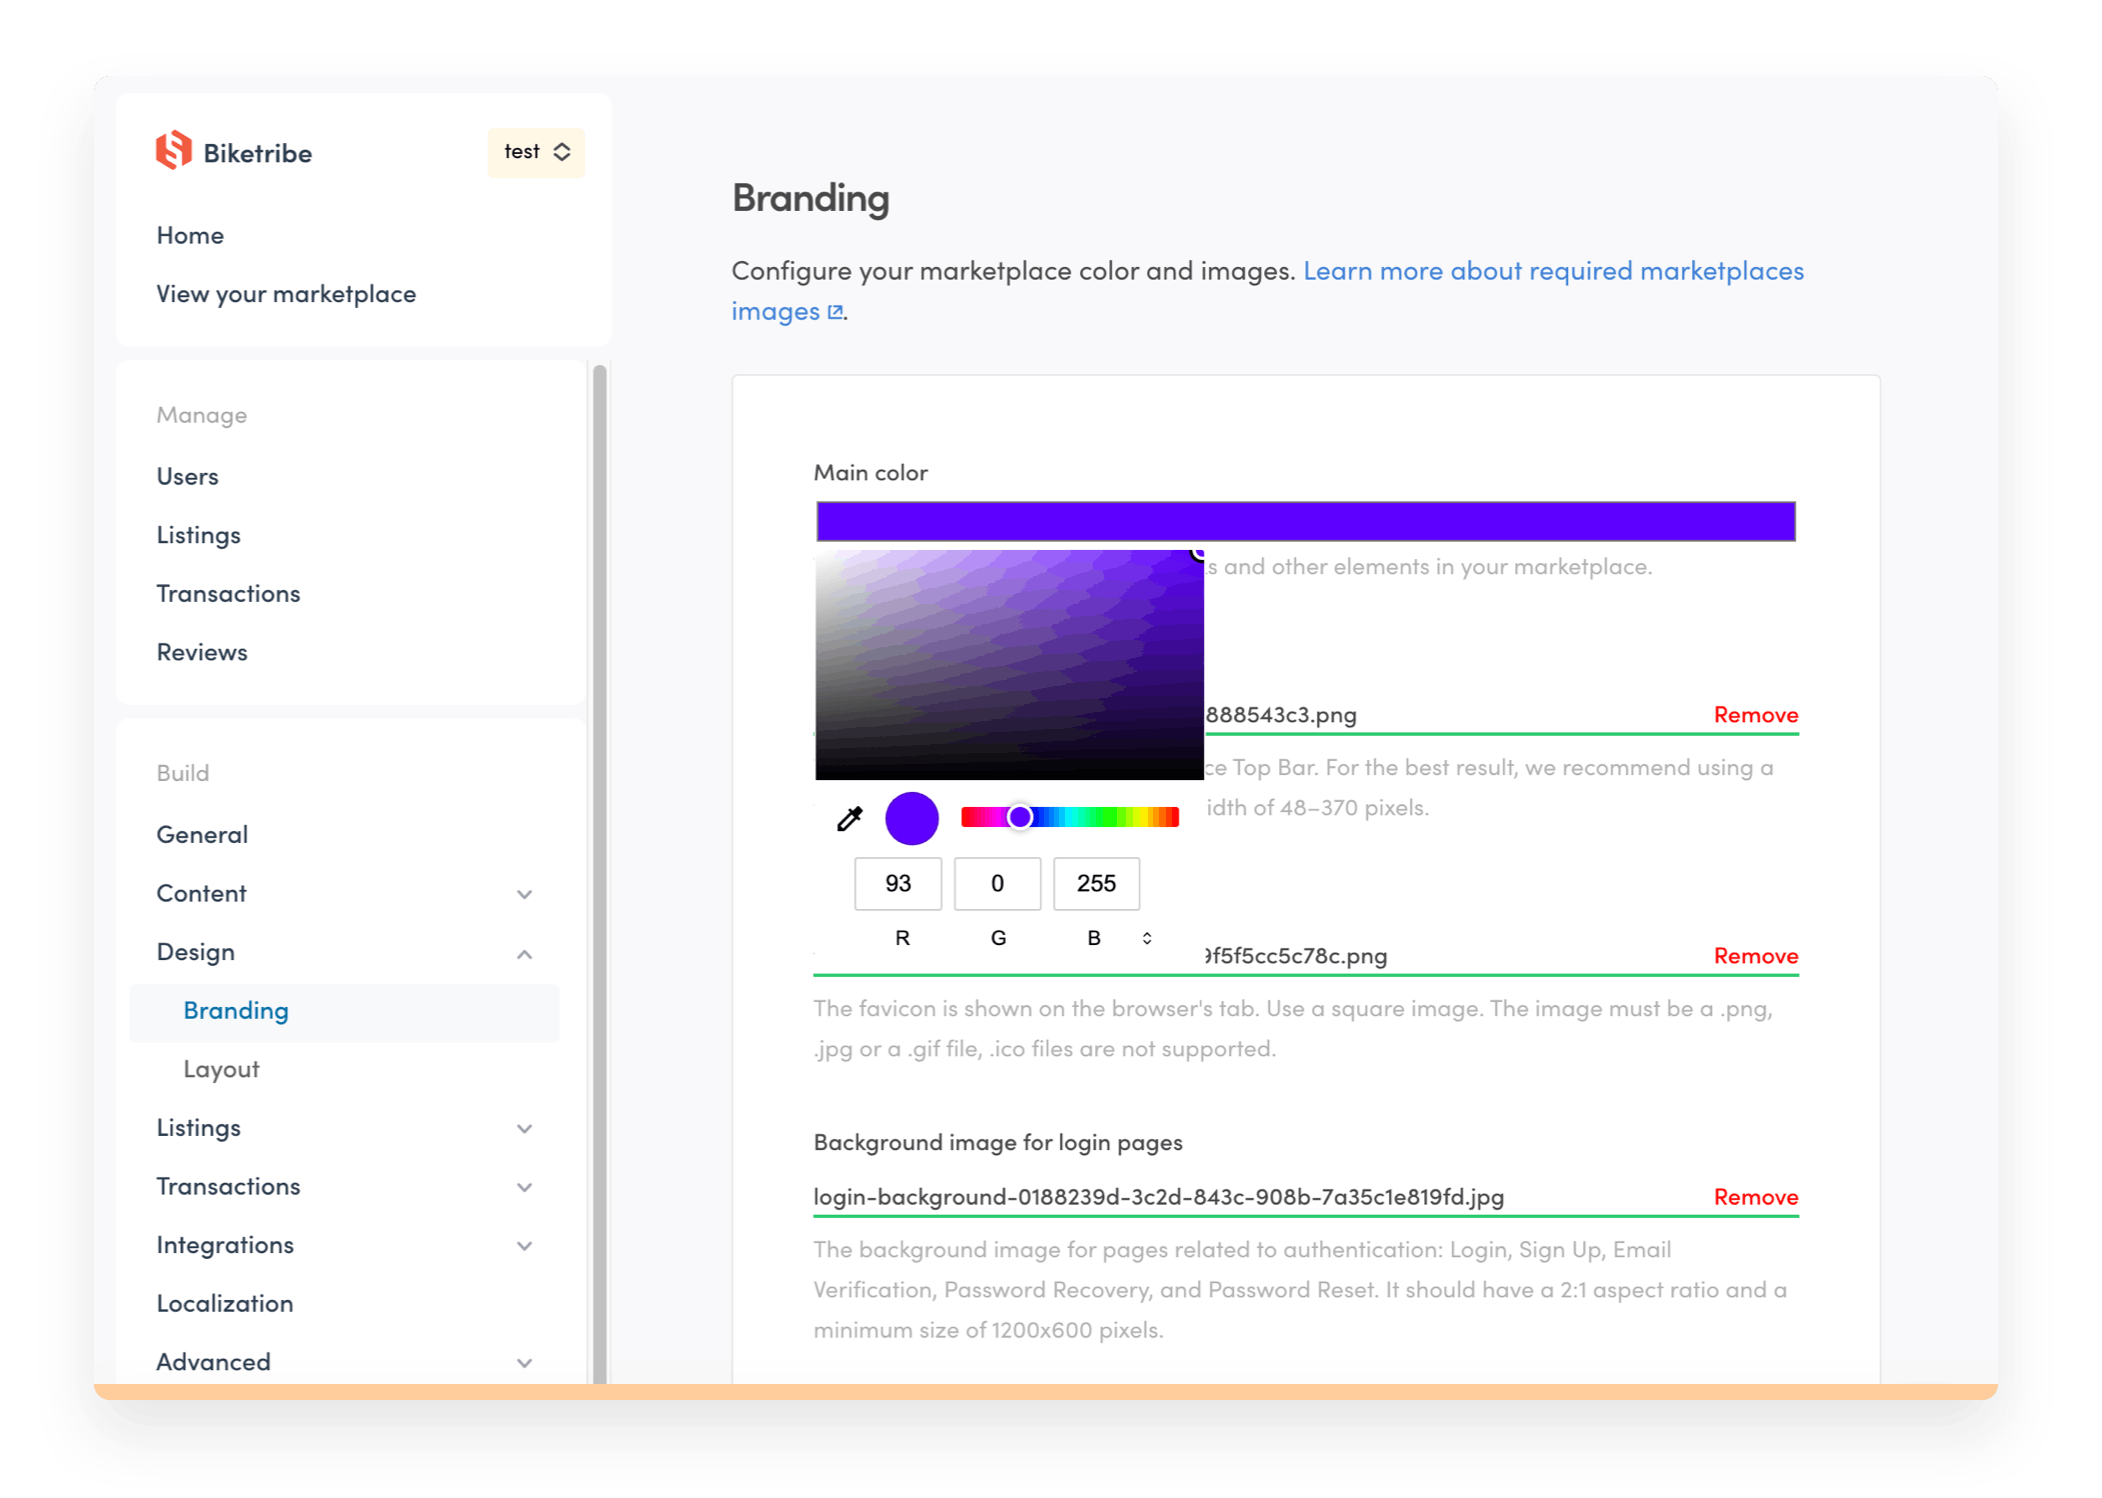Edit the red value input field
The height and width of the screenshot is (1498, 2102).
click(897, 883)
